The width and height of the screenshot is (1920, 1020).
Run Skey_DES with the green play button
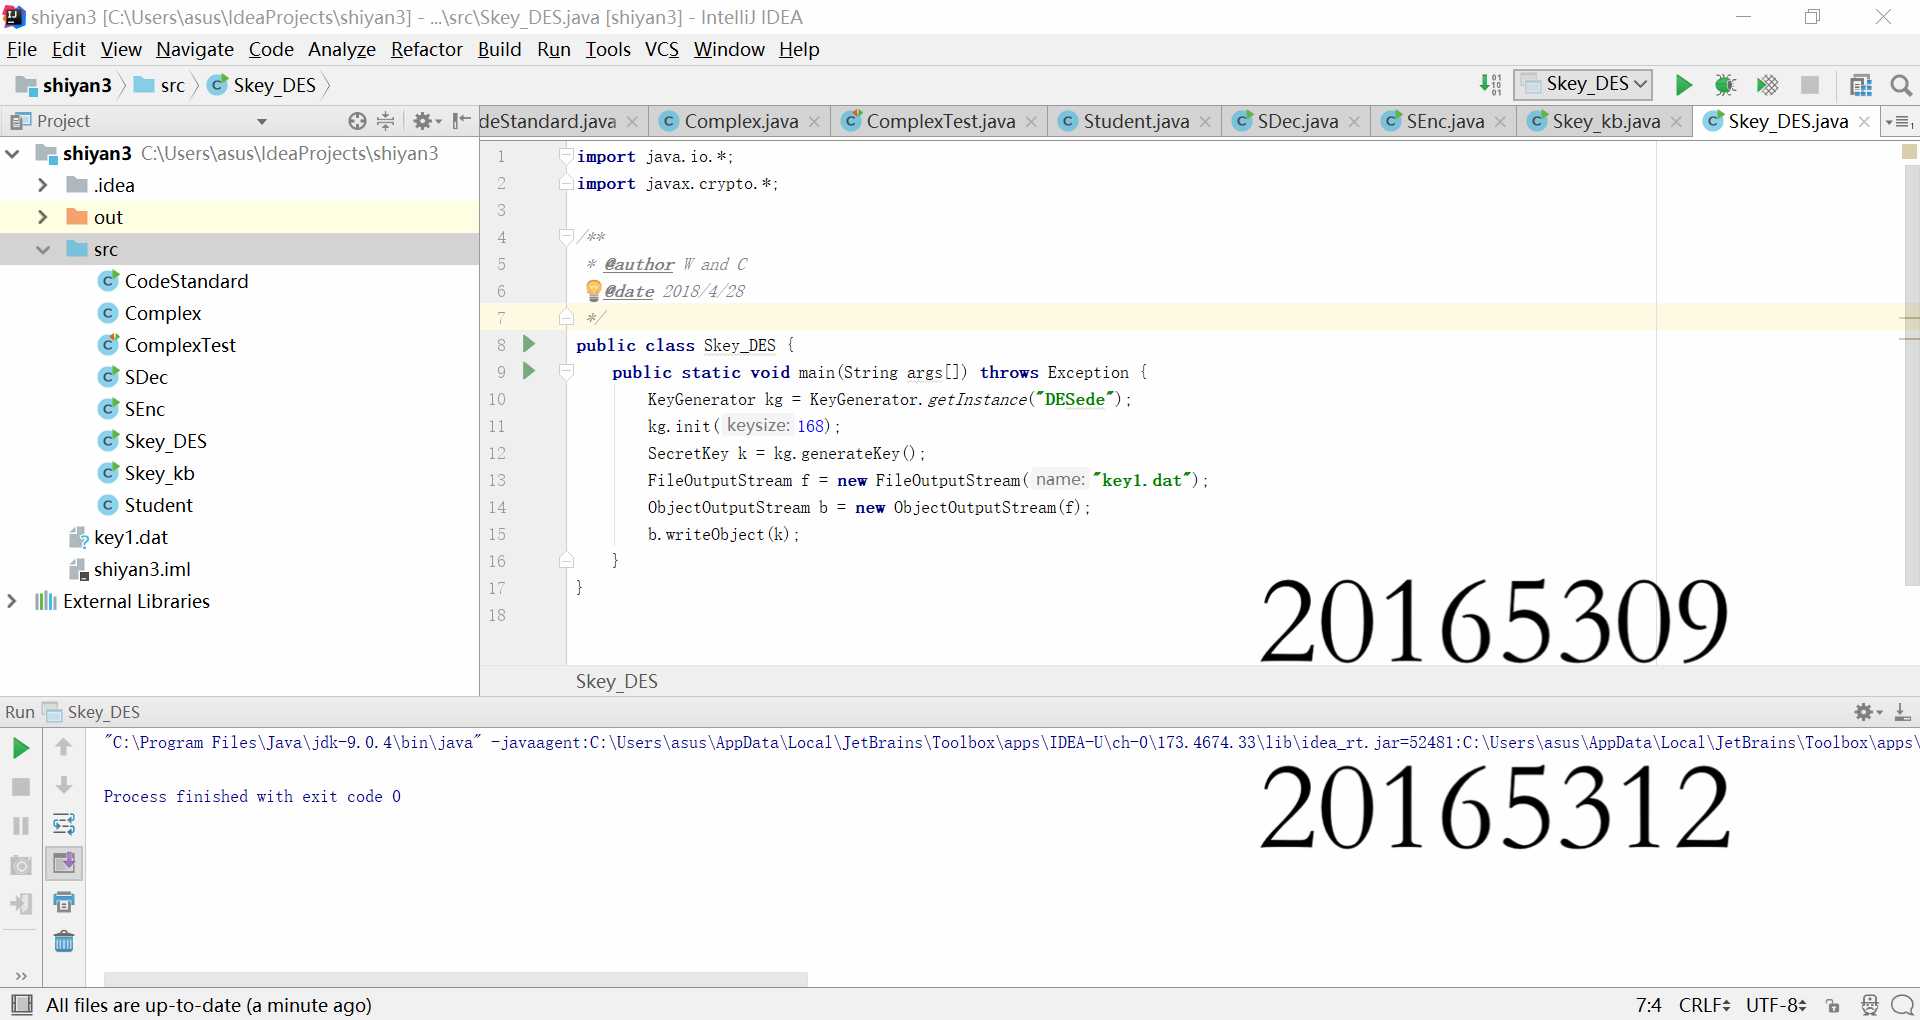pyautogui.click(x=1683, y=85)
